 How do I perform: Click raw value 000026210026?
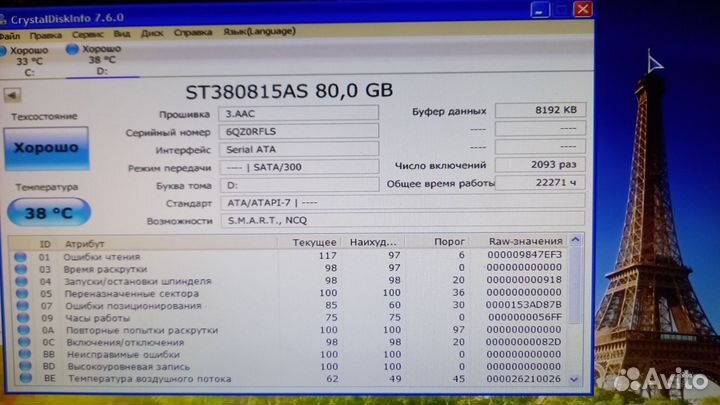pos(523,379)
